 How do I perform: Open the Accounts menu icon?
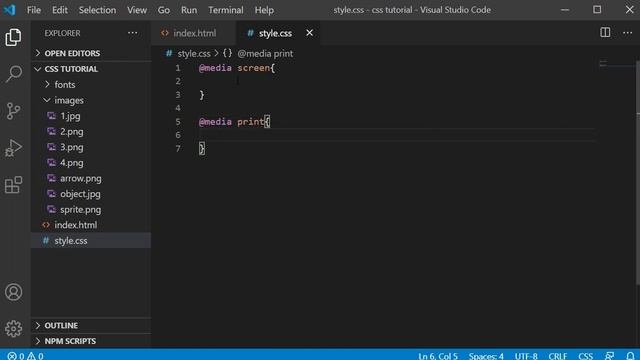click(13, 292)
